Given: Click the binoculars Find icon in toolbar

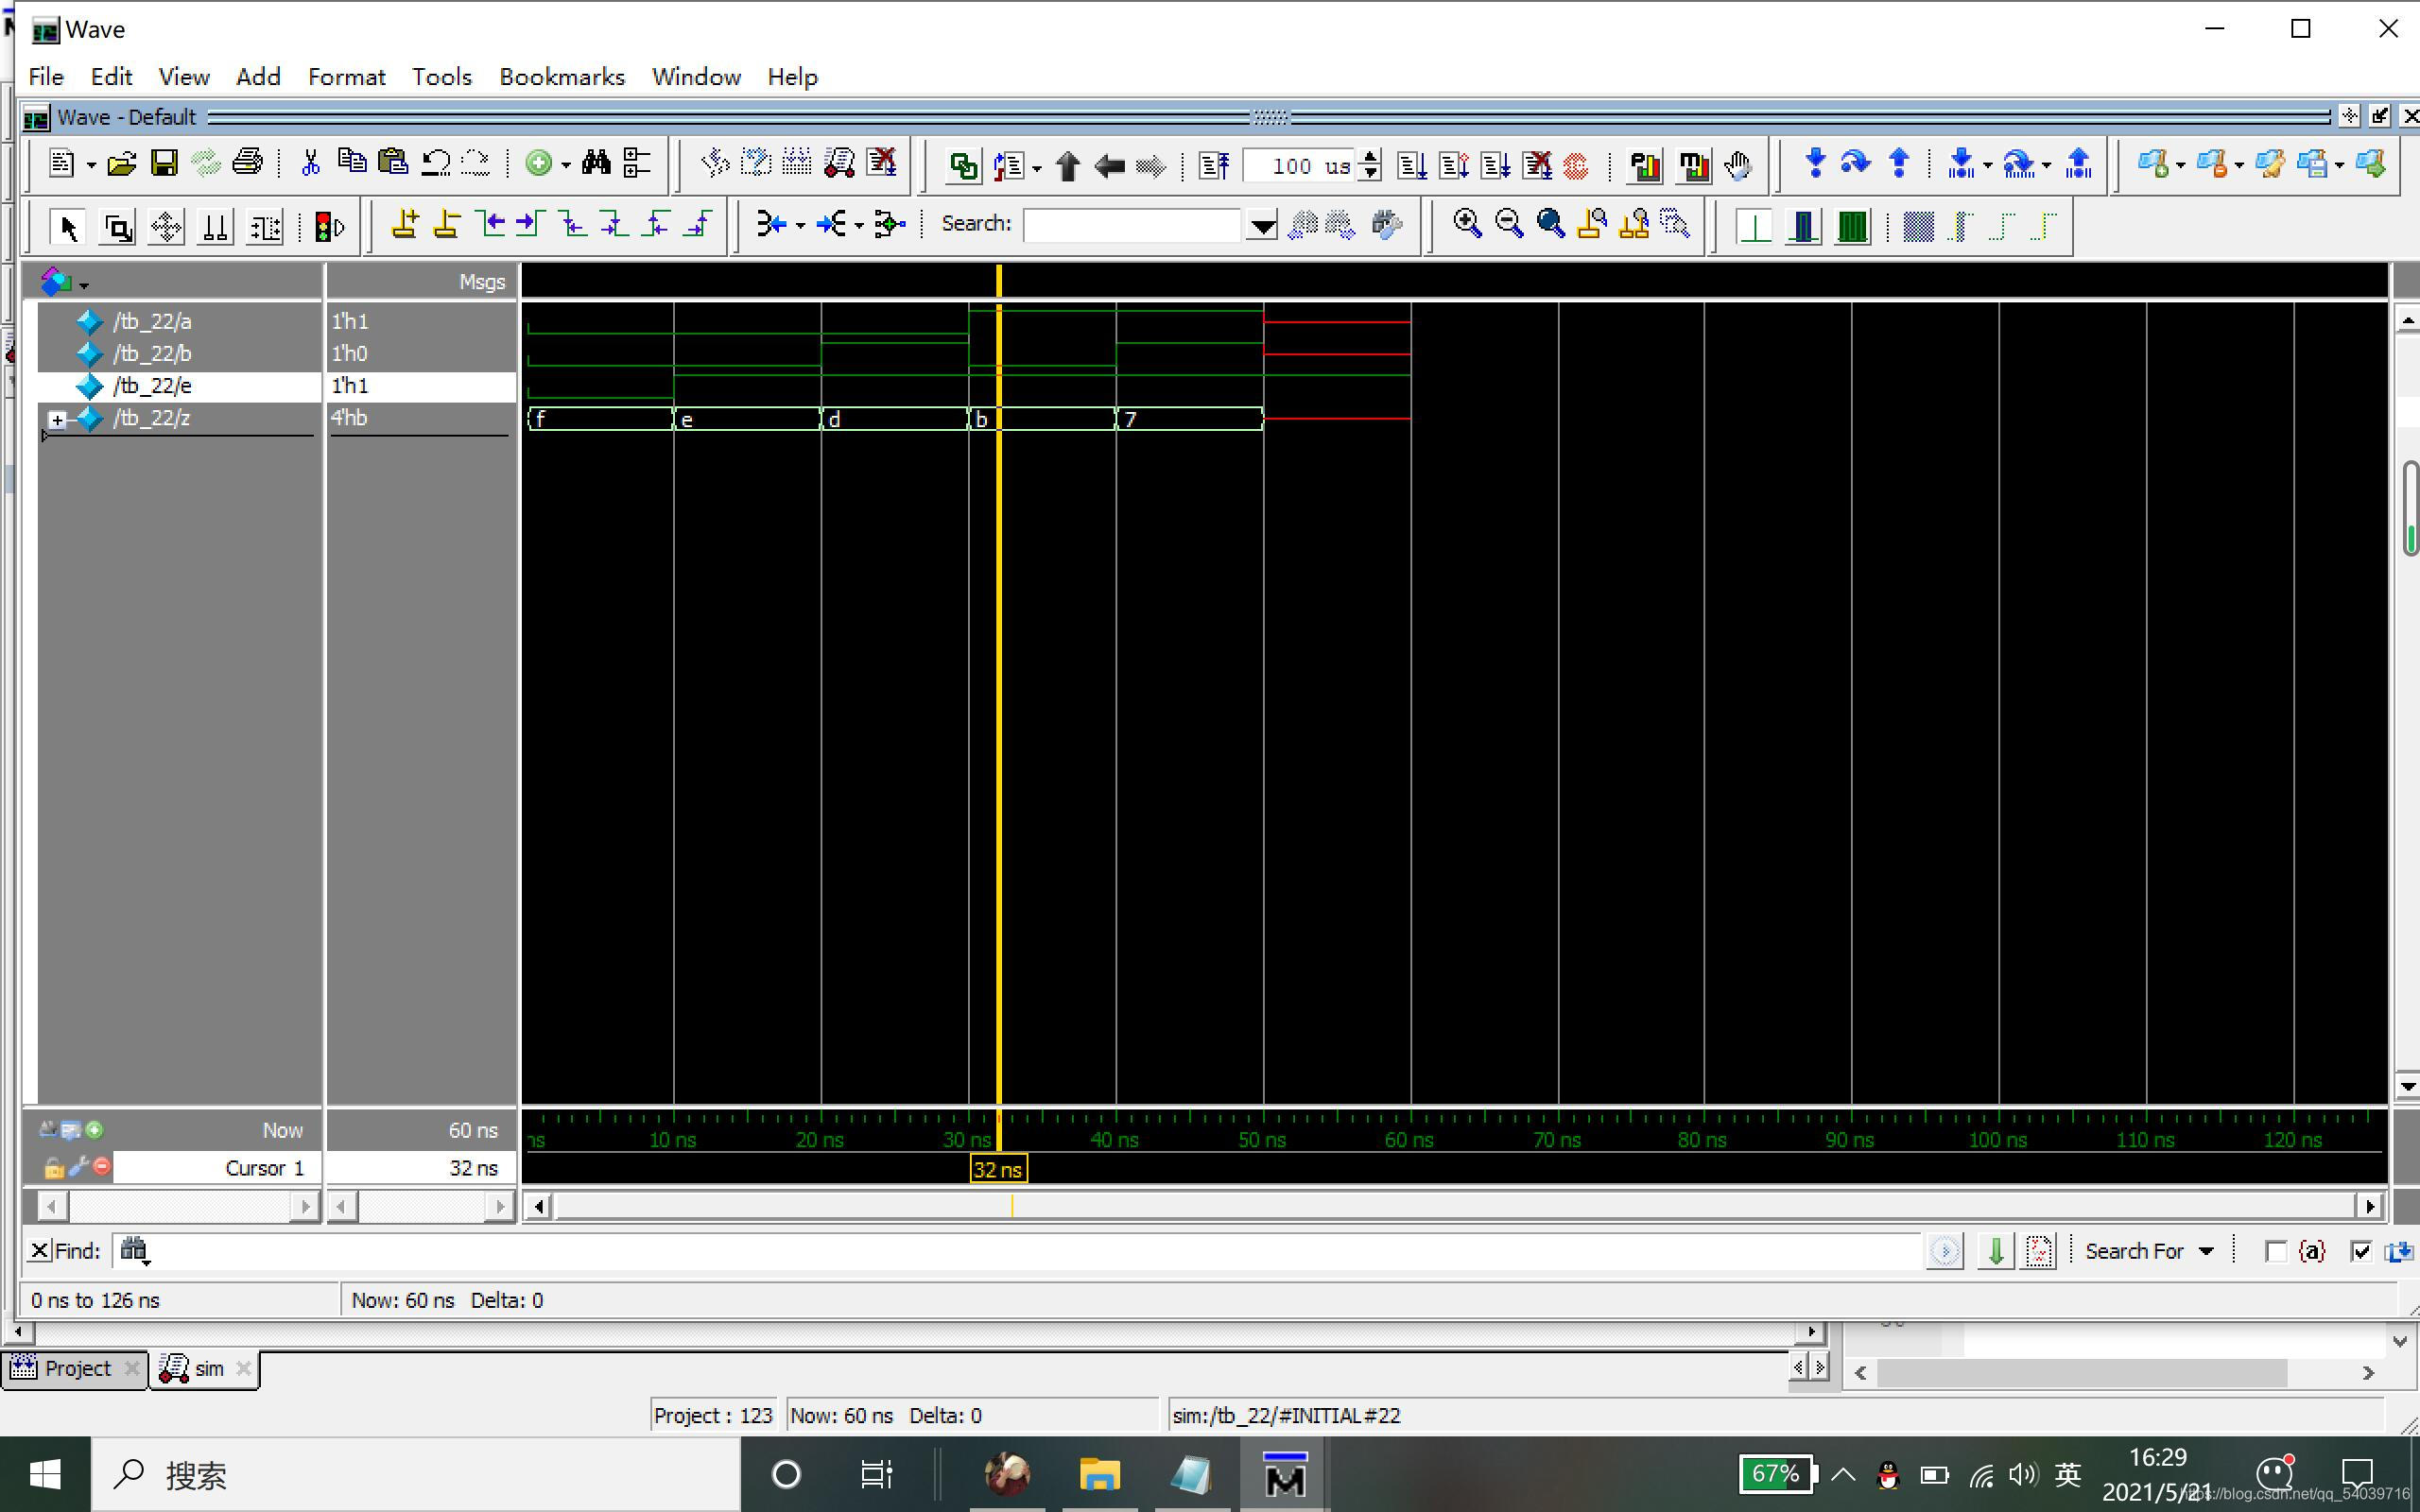Looking at the screenshot, I should (596, 163).
